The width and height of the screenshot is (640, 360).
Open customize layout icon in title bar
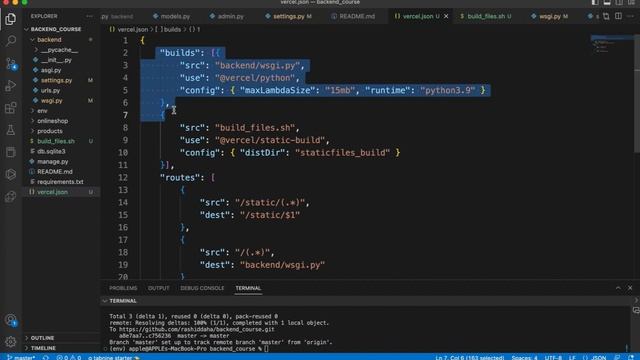631,2
